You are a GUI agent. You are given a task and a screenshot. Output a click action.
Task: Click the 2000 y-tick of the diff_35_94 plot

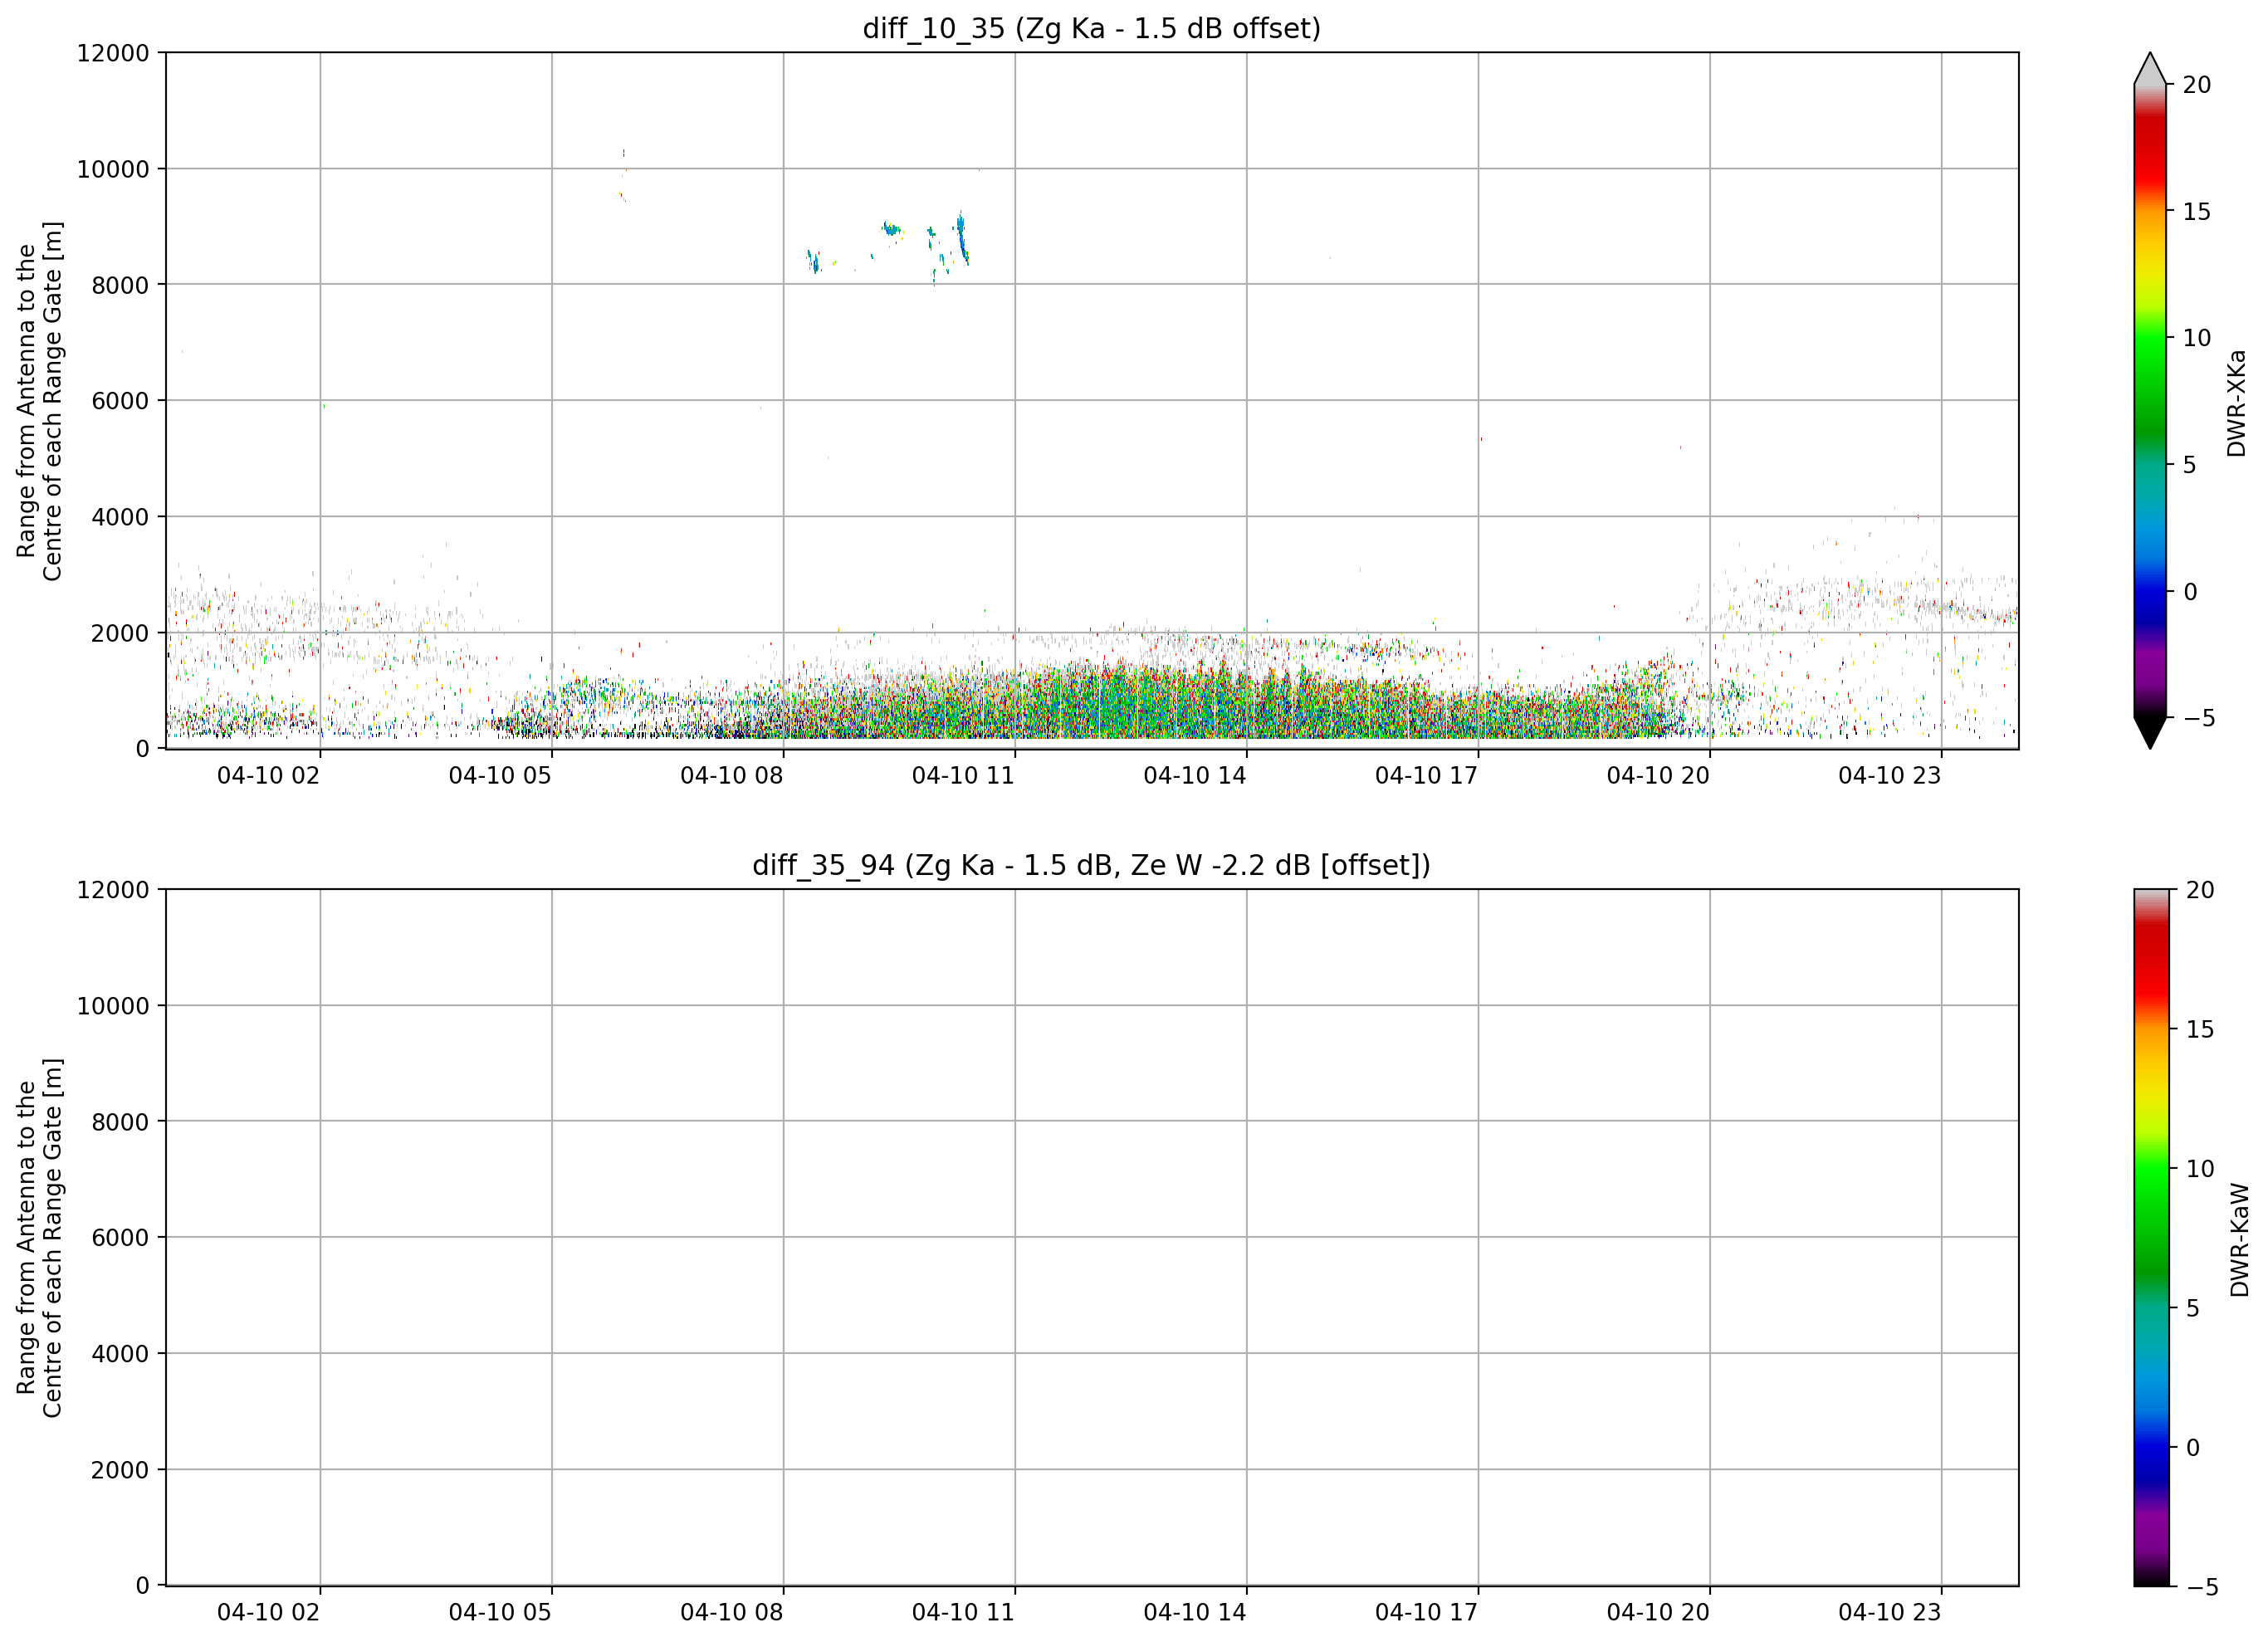[x=119, y=1470]
